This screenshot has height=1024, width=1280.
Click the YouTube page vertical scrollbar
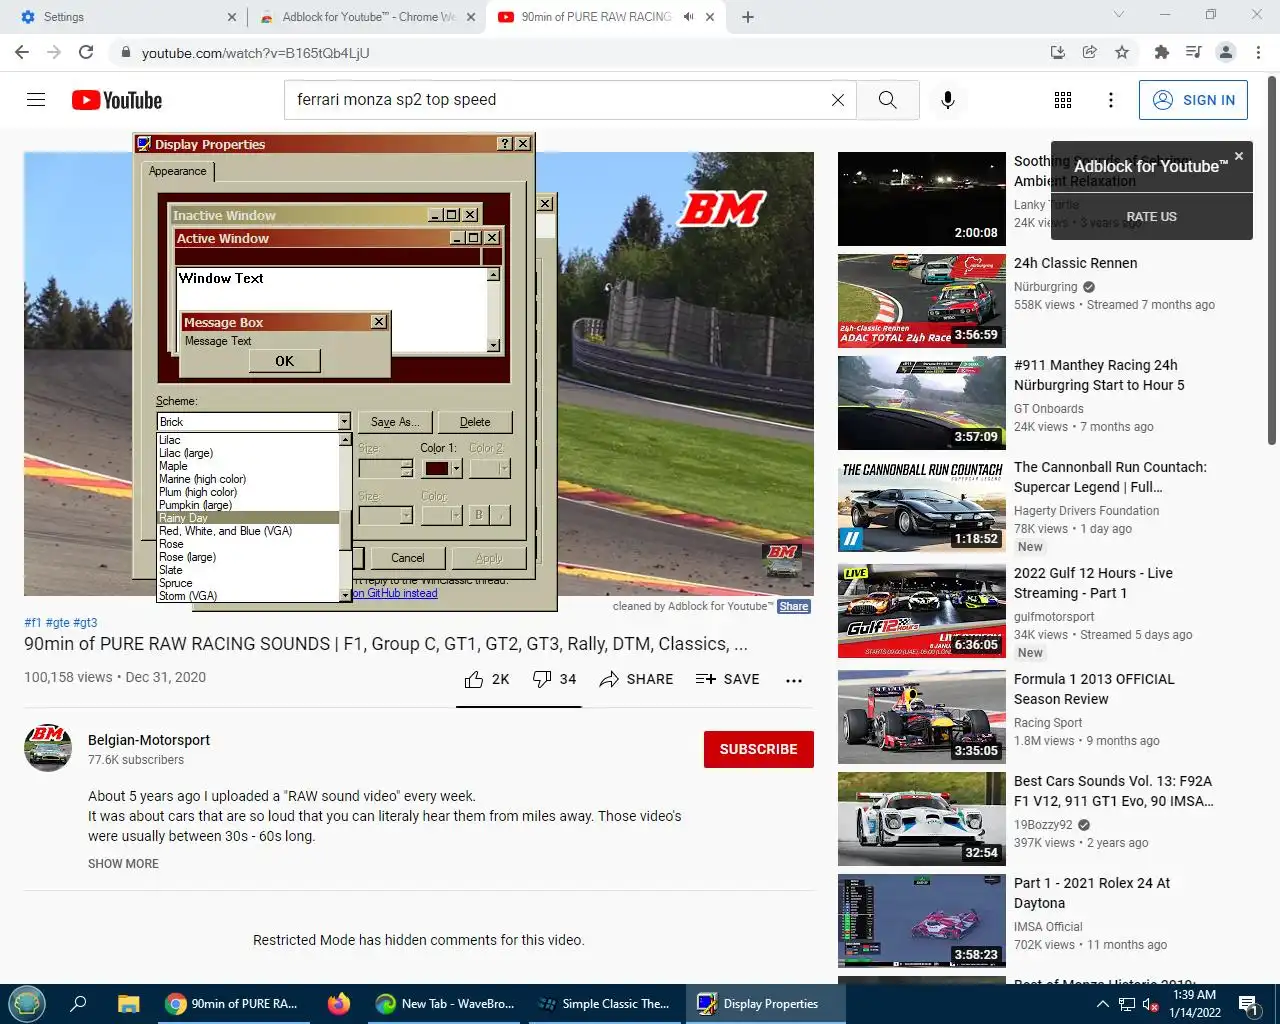click(x=1272, y=260)
